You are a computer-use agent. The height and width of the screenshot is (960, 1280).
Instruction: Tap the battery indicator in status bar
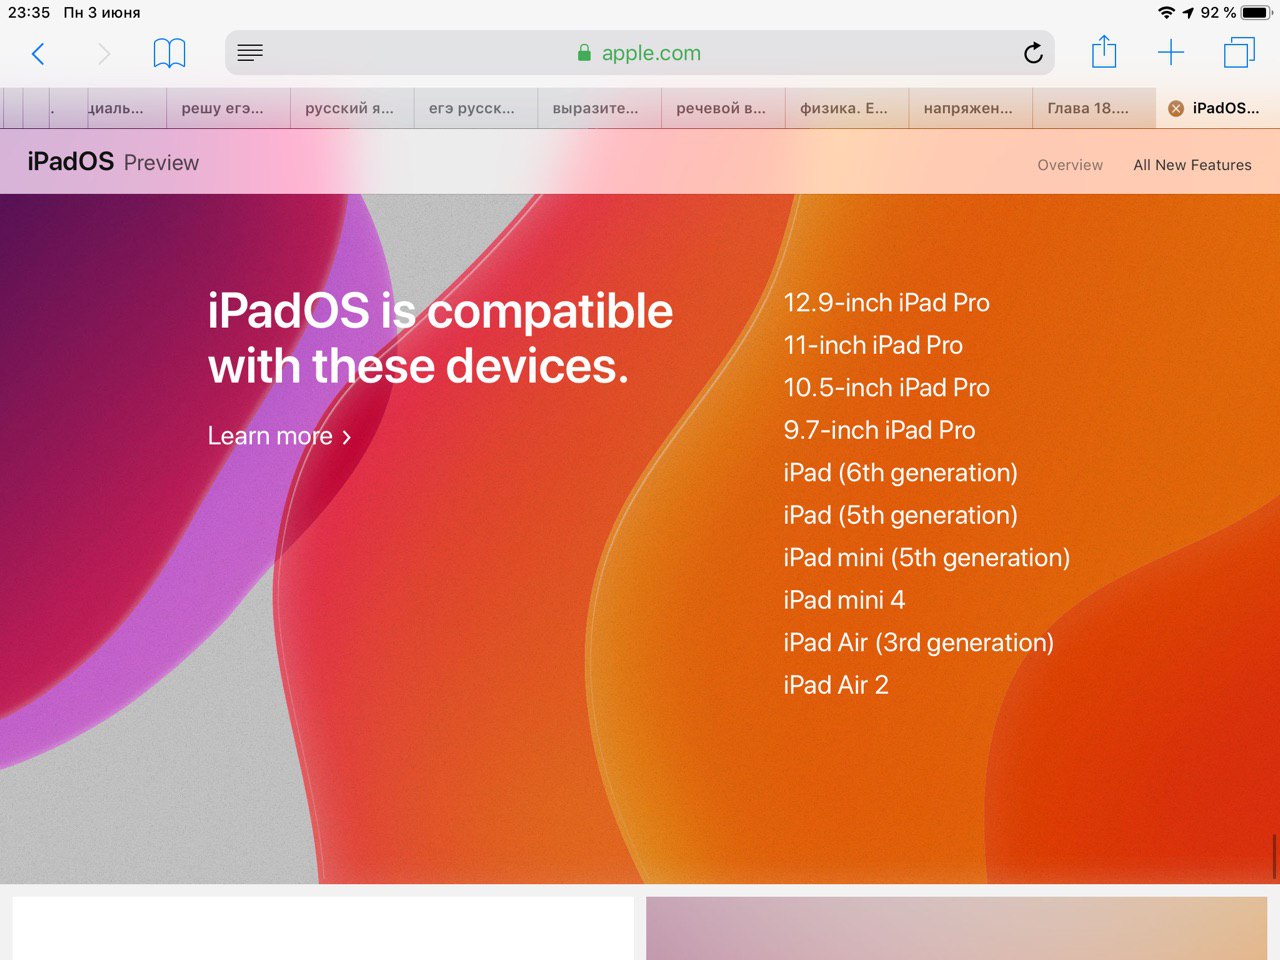click(1256, 13)
